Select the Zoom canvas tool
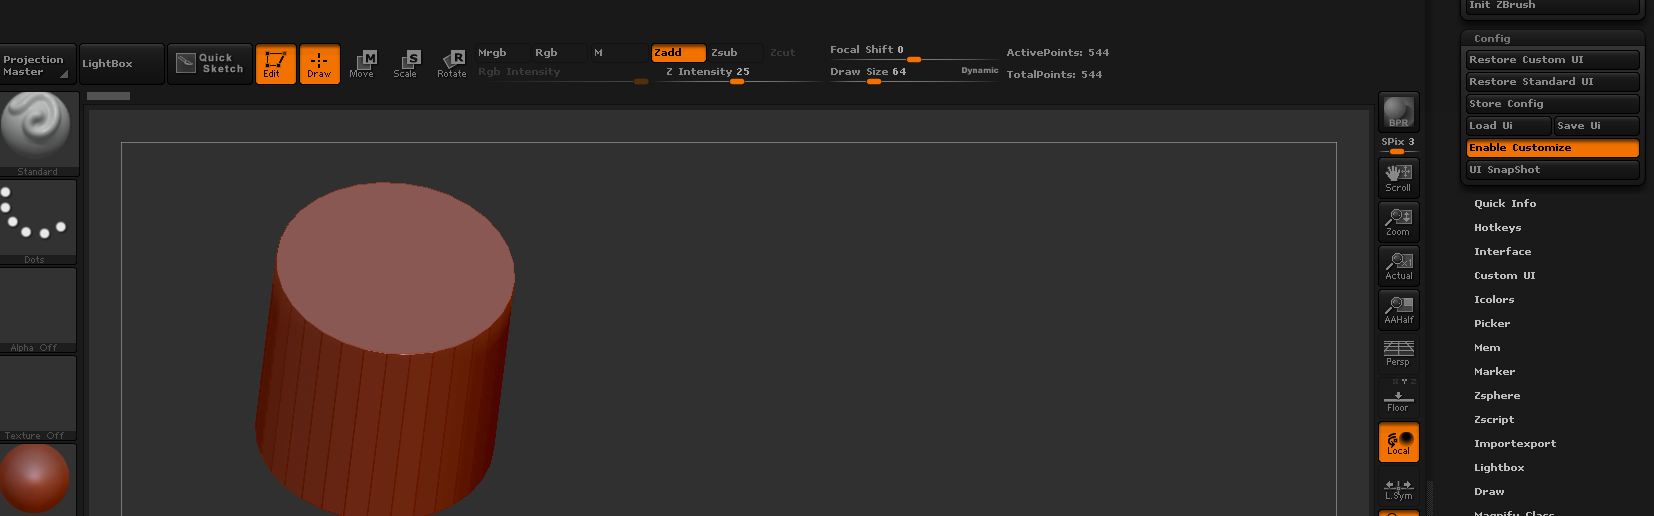This screenshot has width=1654, height=516. 1398,221
